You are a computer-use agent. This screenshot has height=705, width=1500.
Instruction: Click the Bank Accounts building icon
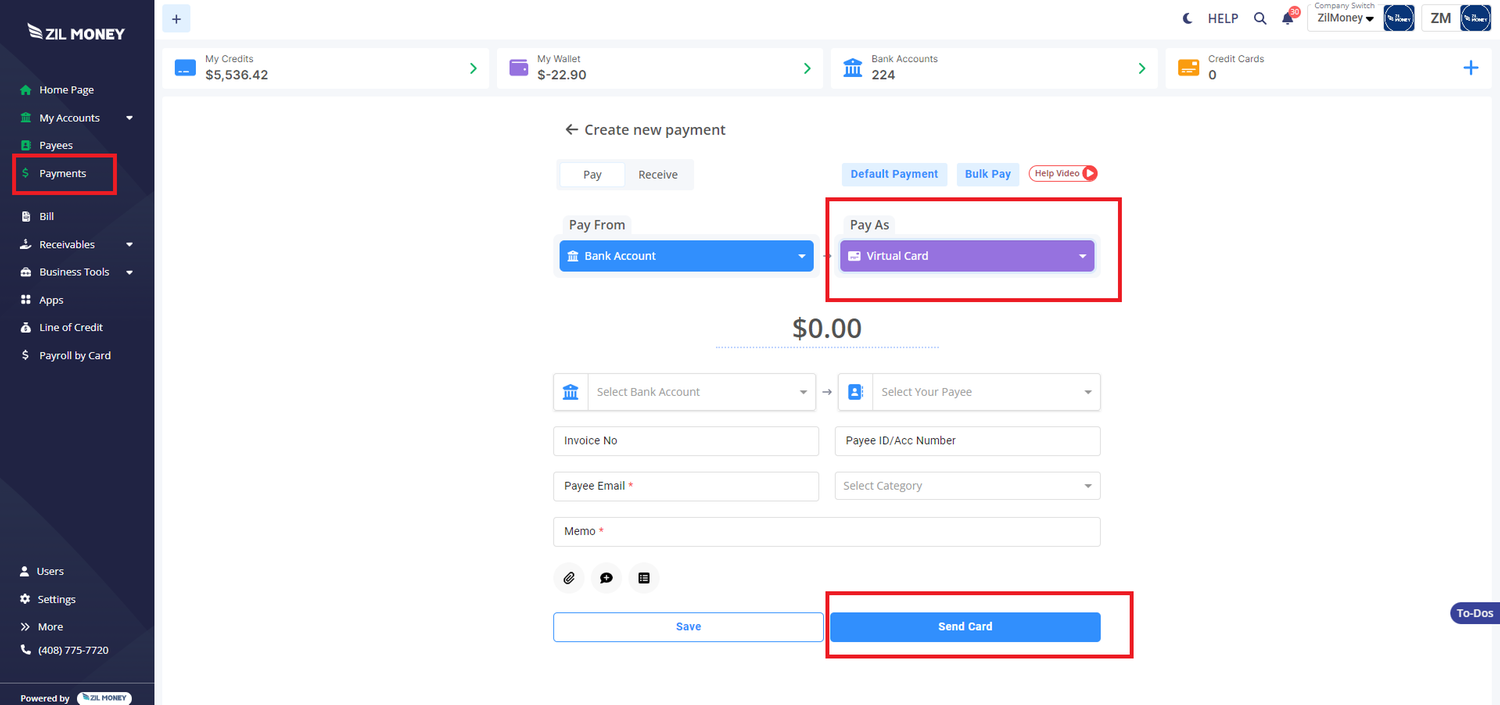pos(853,68)
